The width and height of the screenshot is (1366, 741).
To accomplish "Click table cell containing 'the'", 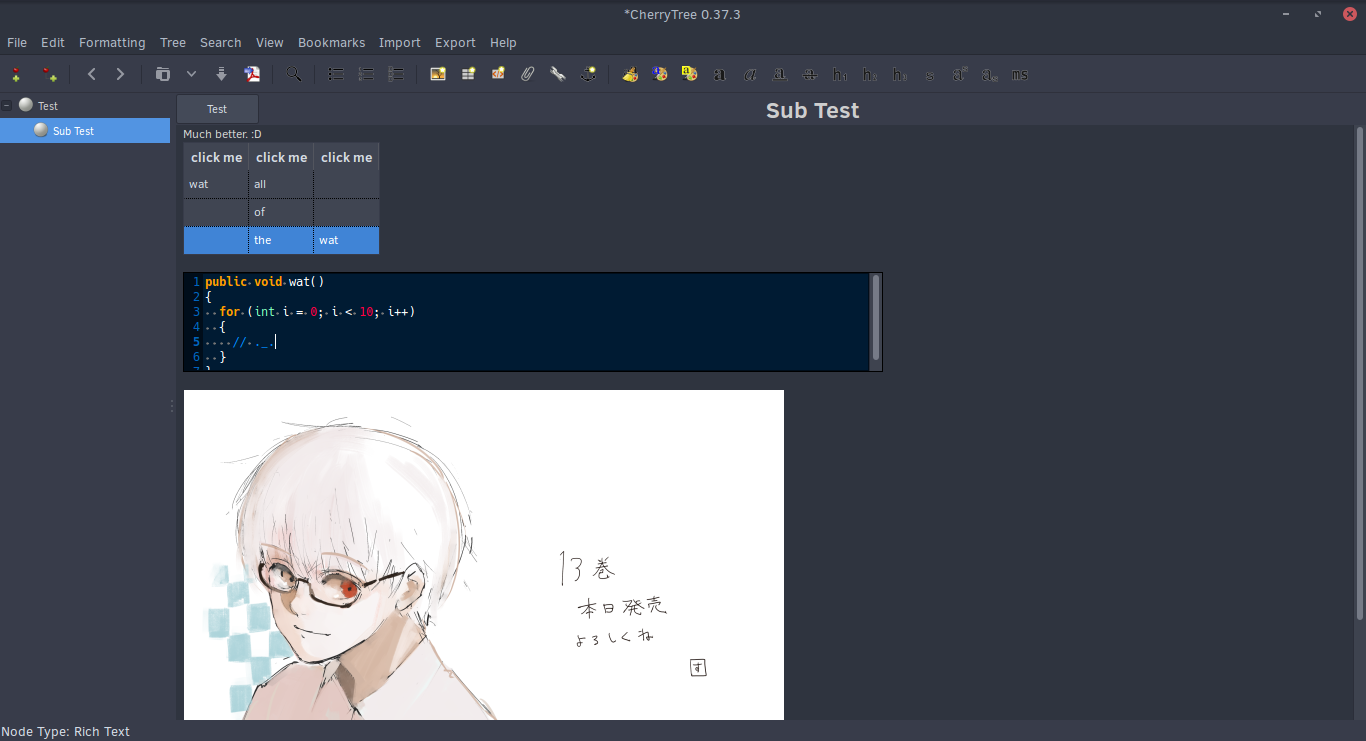I will [x=281, y=240].
